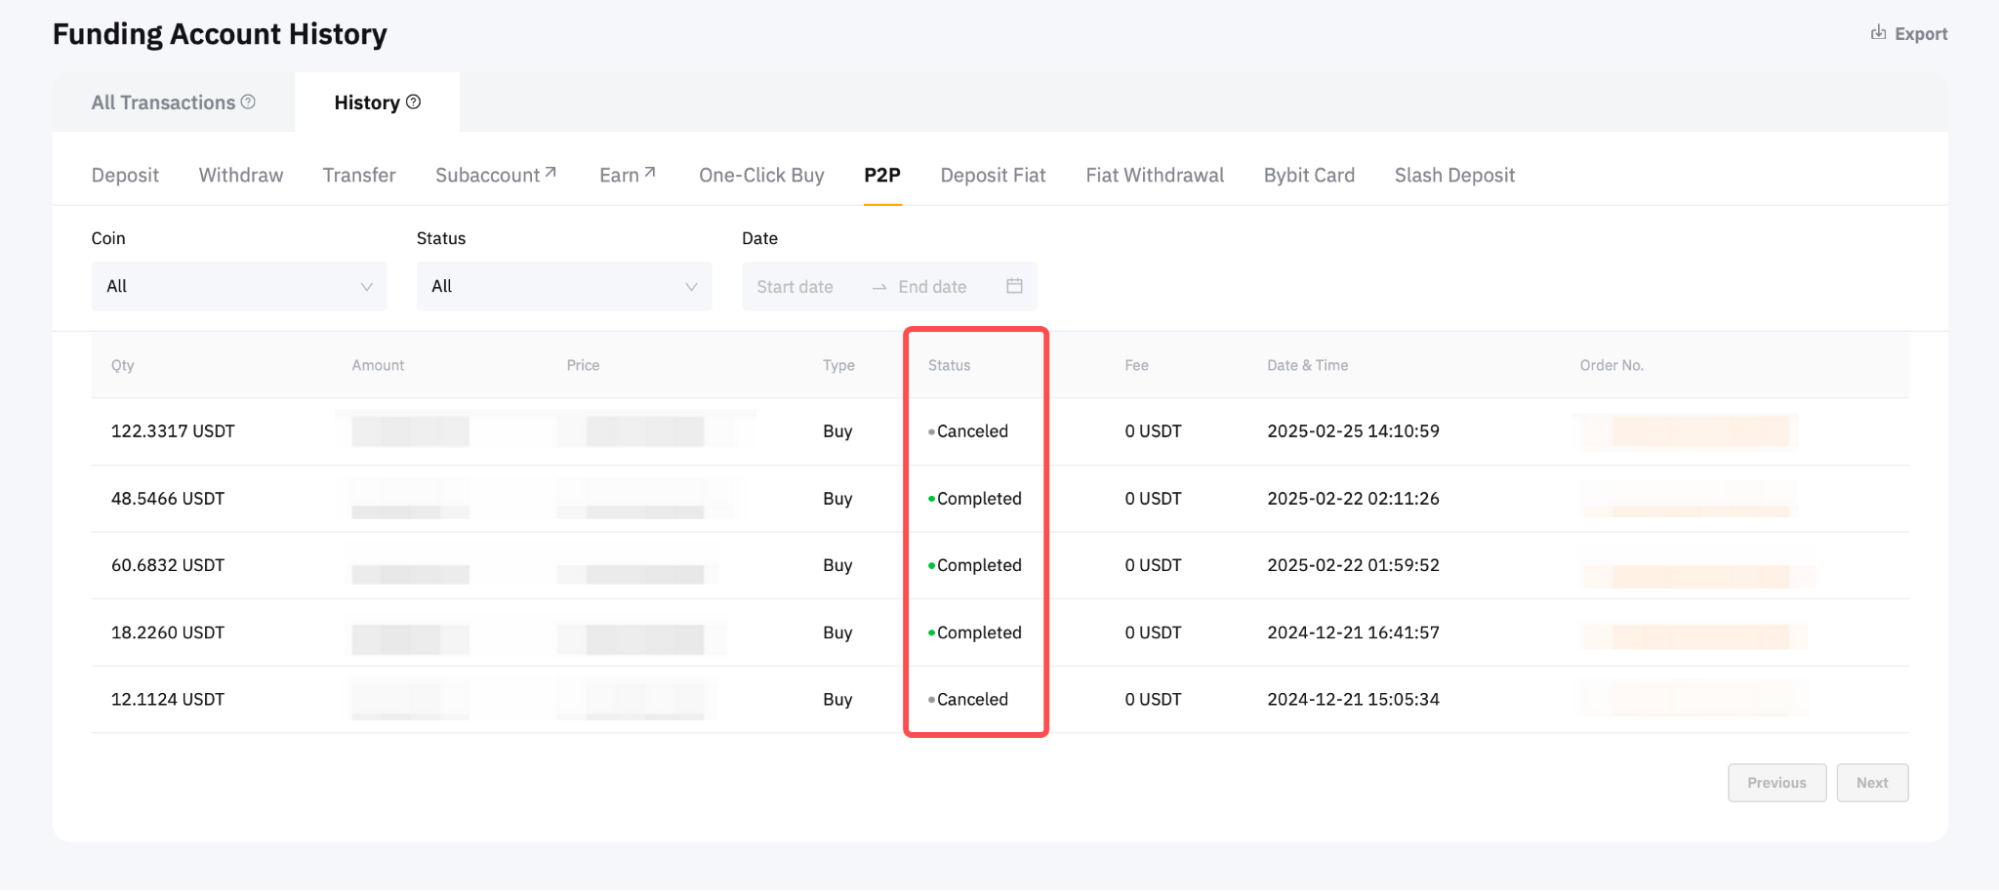
Task: Open the Deposit tab
Action: [x=125, y=176]
